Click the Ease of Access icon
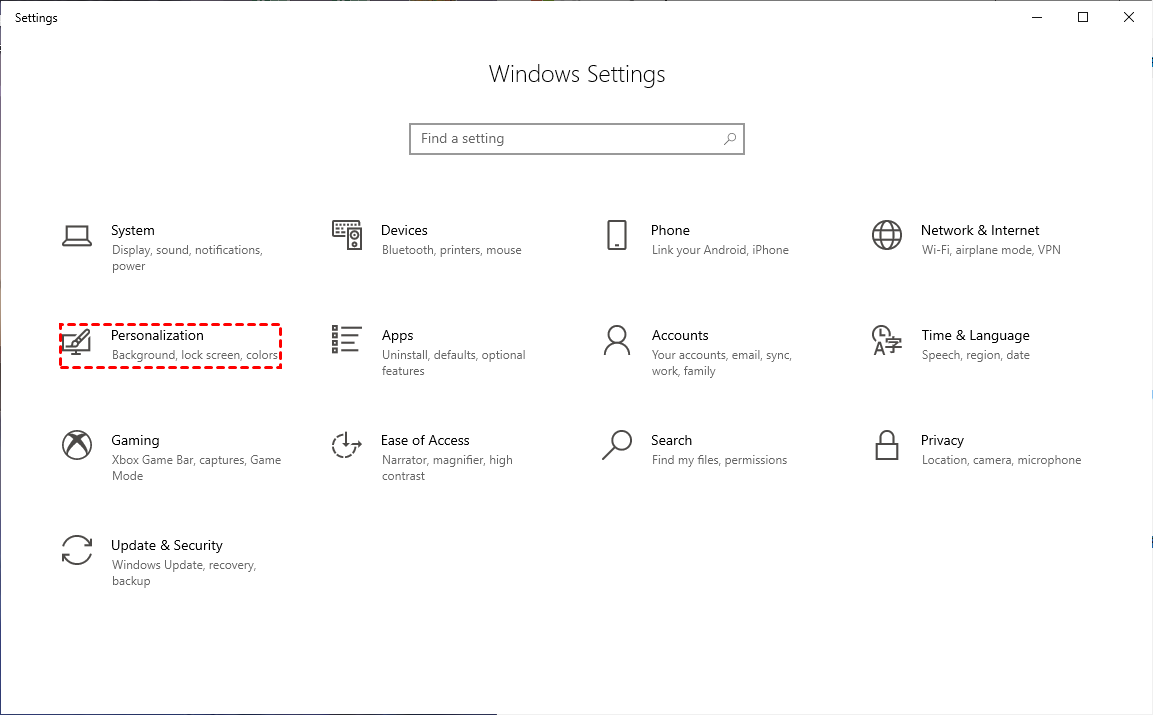 click(x=346, y=446)
